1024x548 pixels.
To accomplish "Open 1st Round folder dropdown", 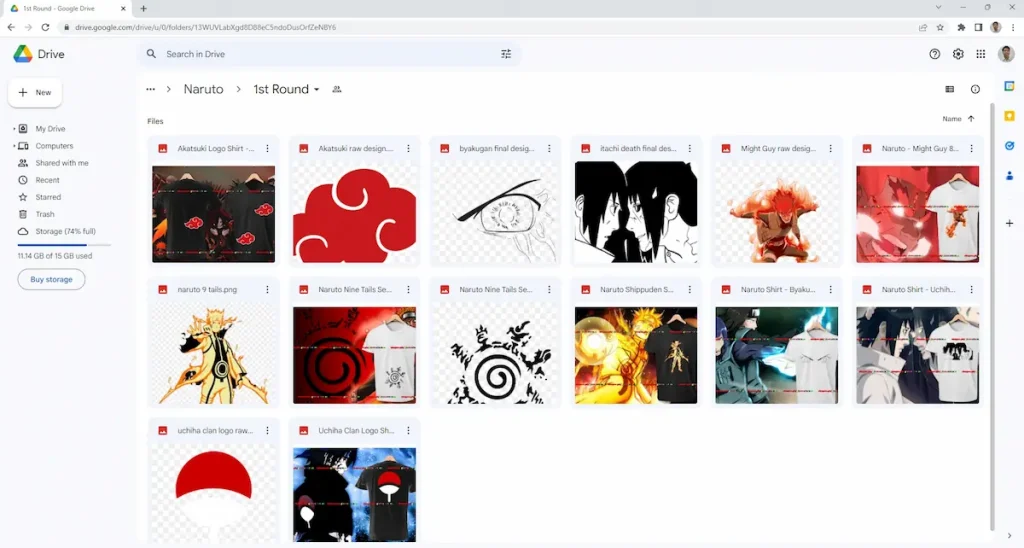I will tap(287, 89).
